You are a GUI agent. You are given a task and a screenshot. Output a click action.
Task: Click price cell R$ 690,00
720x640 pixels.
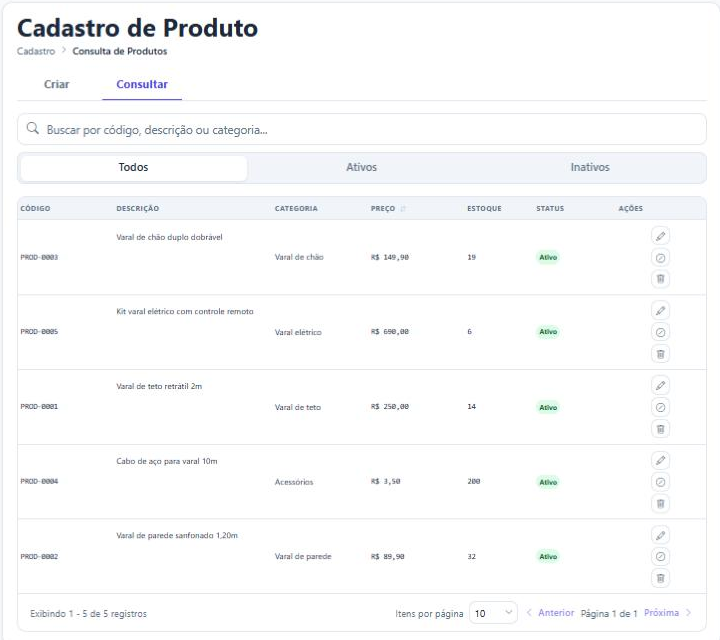click(x=390, y=332)
